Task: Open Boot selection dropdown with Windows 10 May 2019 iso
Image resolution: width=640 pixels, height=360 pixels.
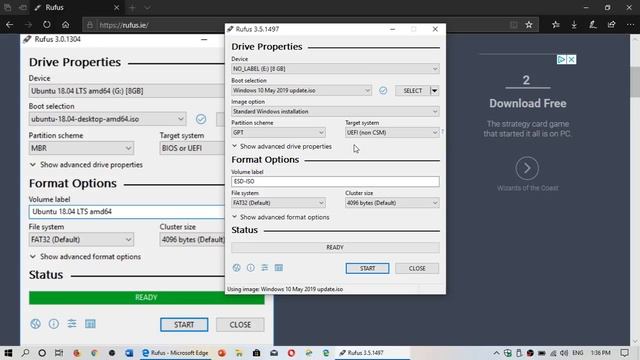Action: pos(301,91)
